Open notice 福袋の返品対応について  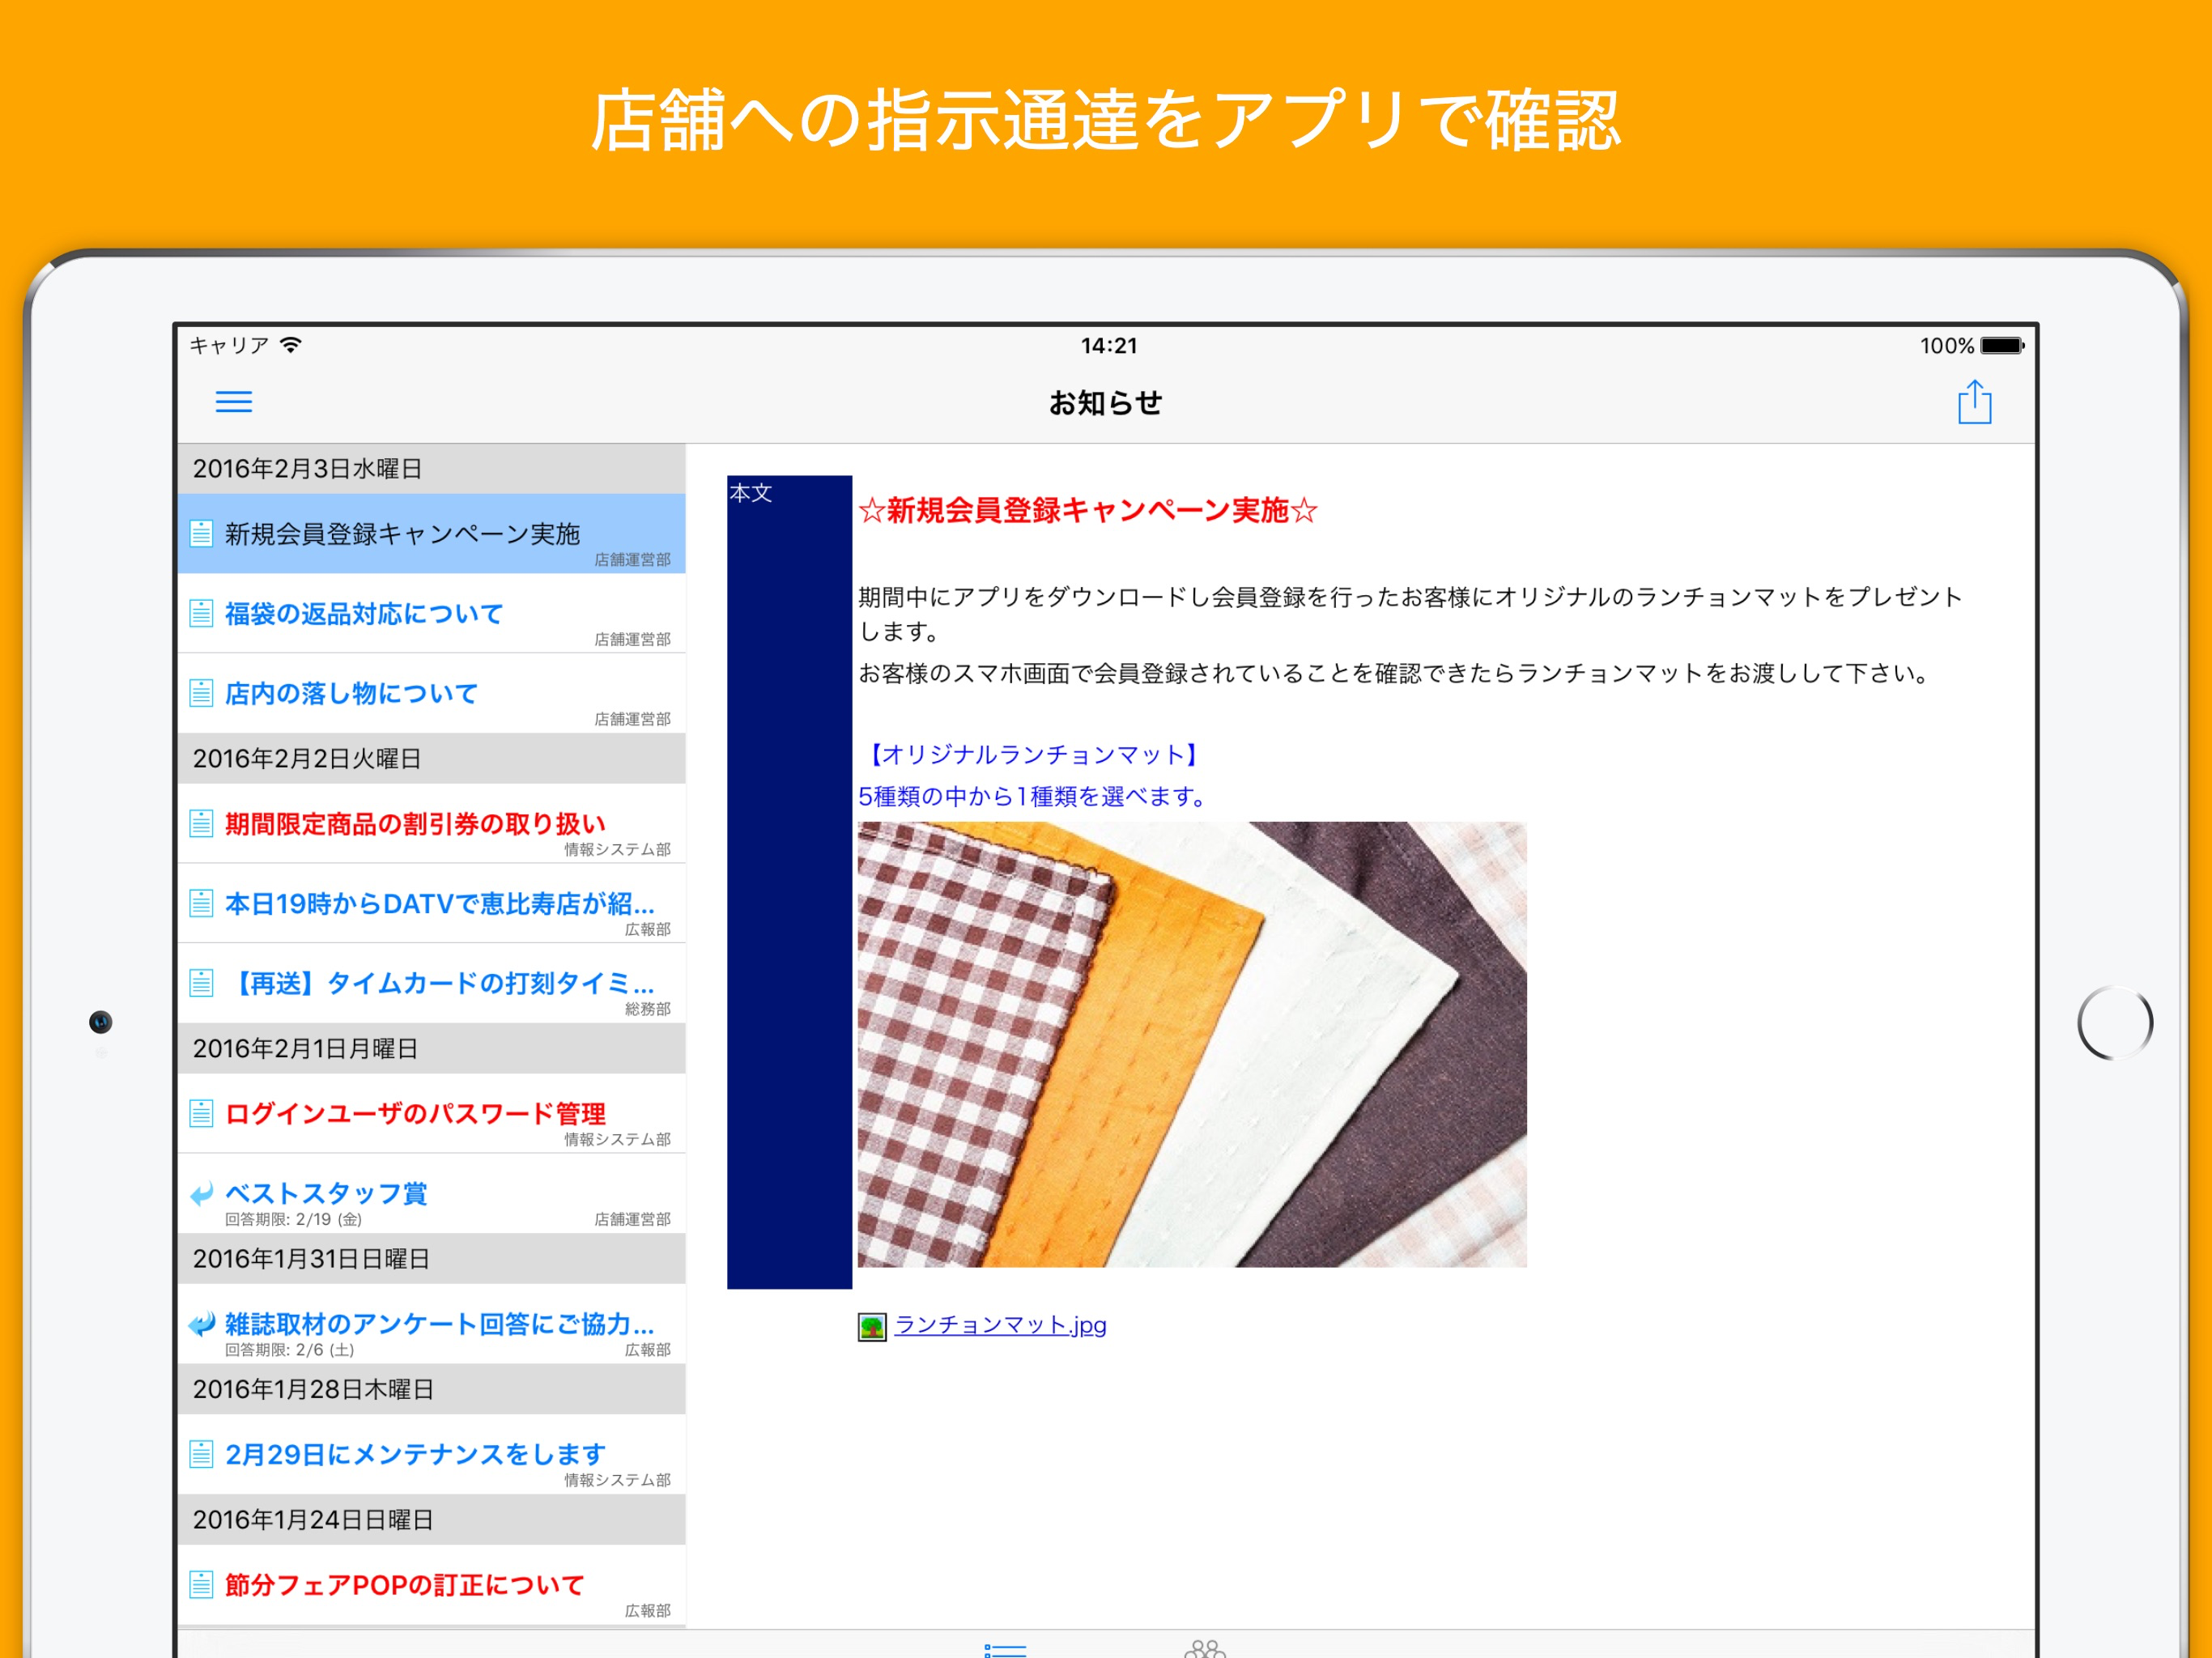pos(432,614)
